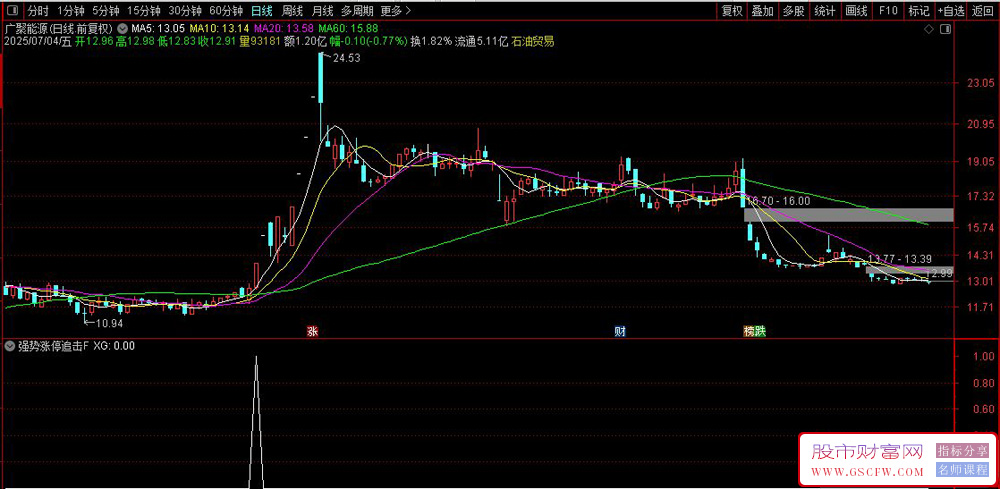1000x489 pixels.
Task: Click the 流通5.11亿 value
Action: (x=482, y=42)
